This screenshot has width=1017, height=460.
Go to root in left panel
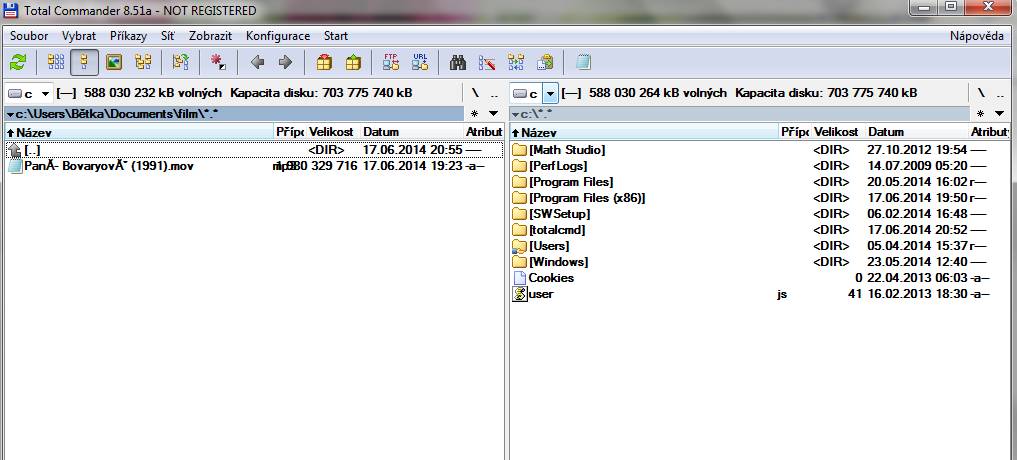point(475,93)
